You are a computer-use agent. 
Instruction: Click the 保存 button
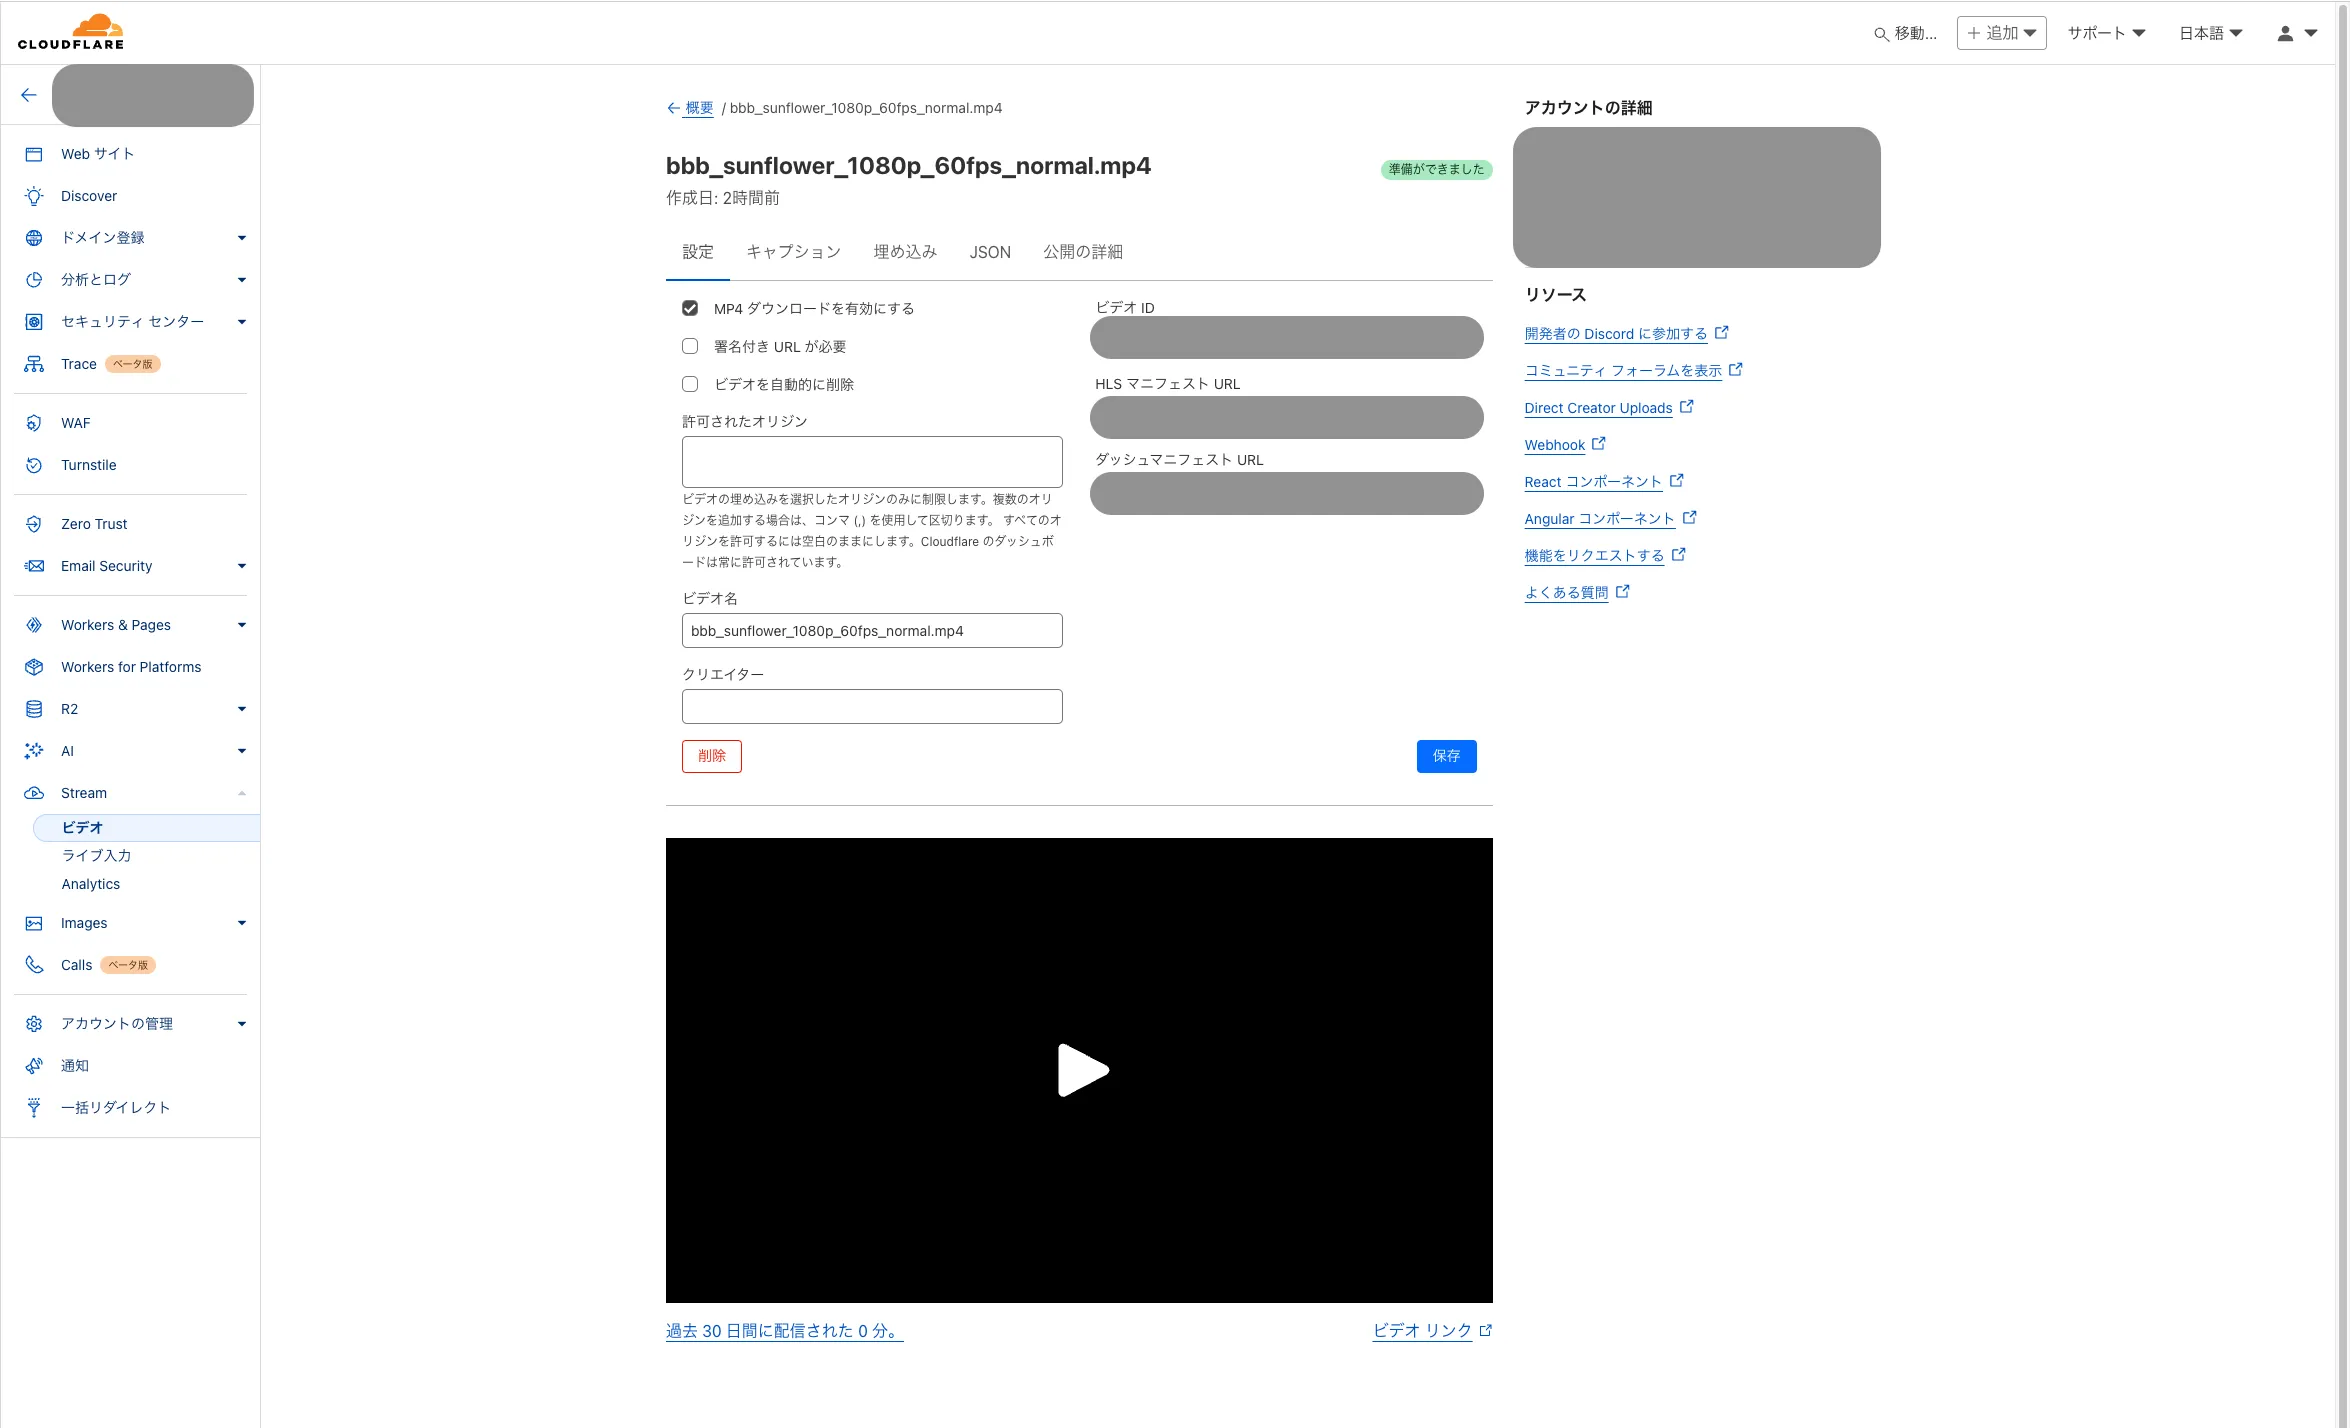1446,756
